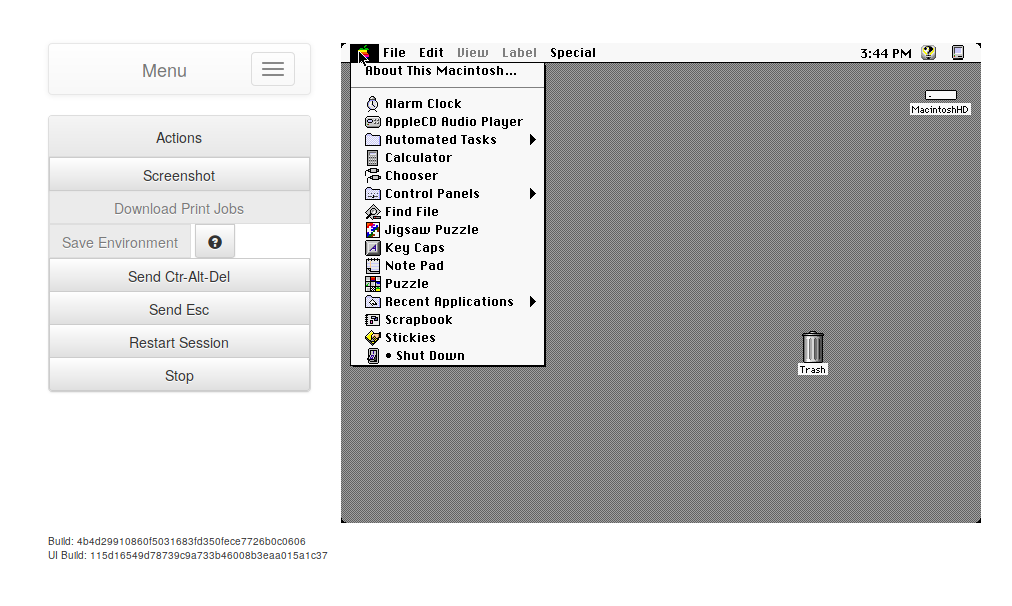The height and width of the screenshot is (606, 1012).
Task: Choose the Find File menu entry text
Action: click(x=412, y=212)
